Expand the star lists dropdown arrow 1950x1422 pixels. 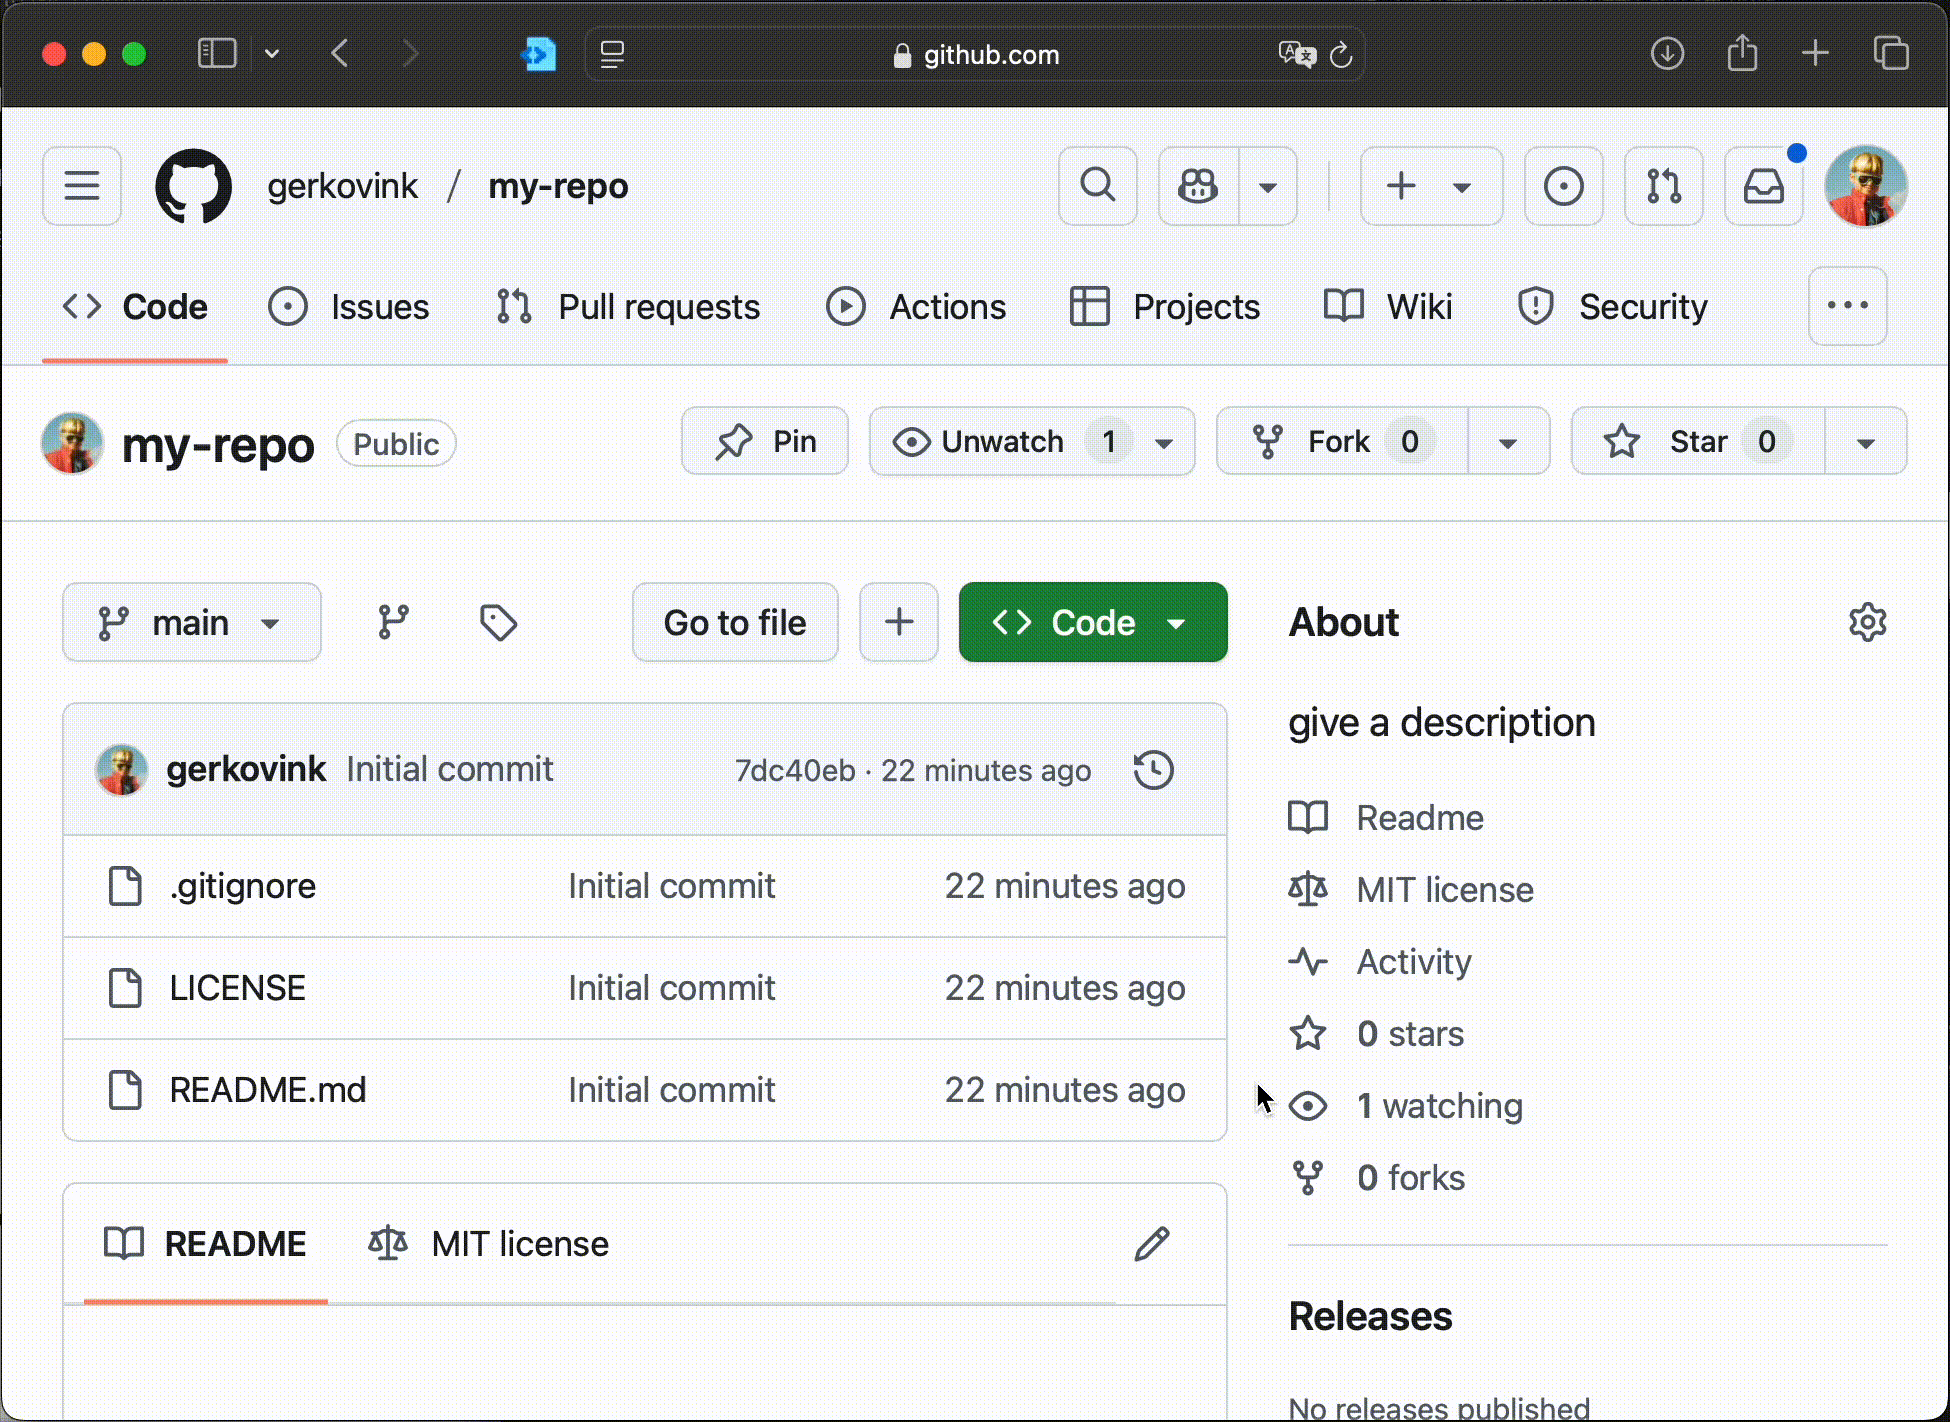(x=1866, y=441)
